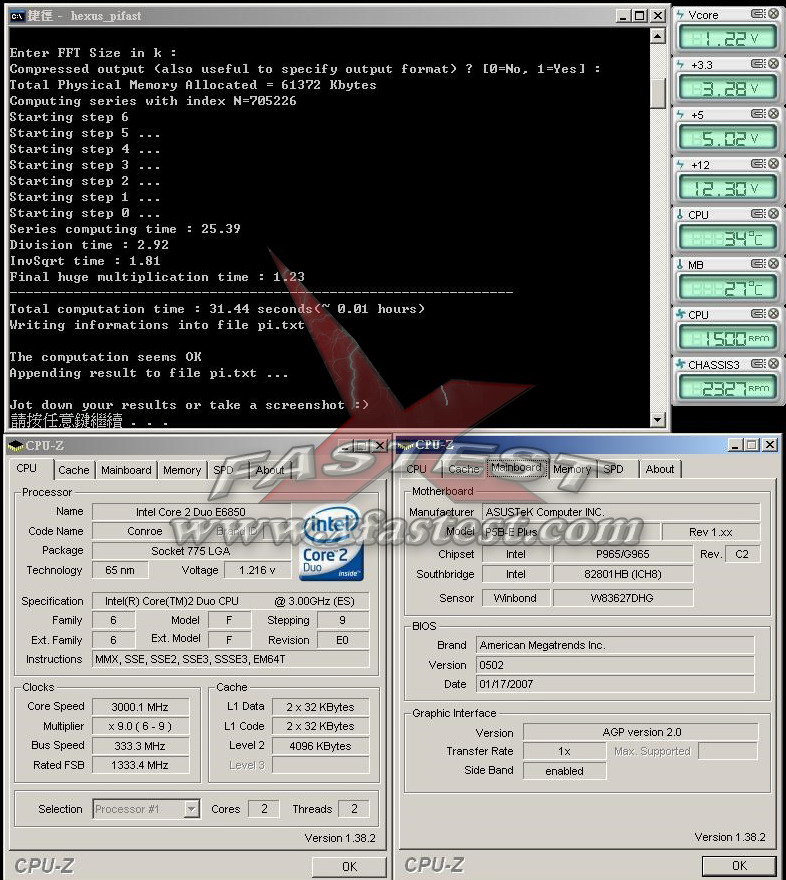The height and width of the screenshot is (880, 786).
Task: Click the left CPU-Z title bar icon
Action: click(x=16, y=446)
